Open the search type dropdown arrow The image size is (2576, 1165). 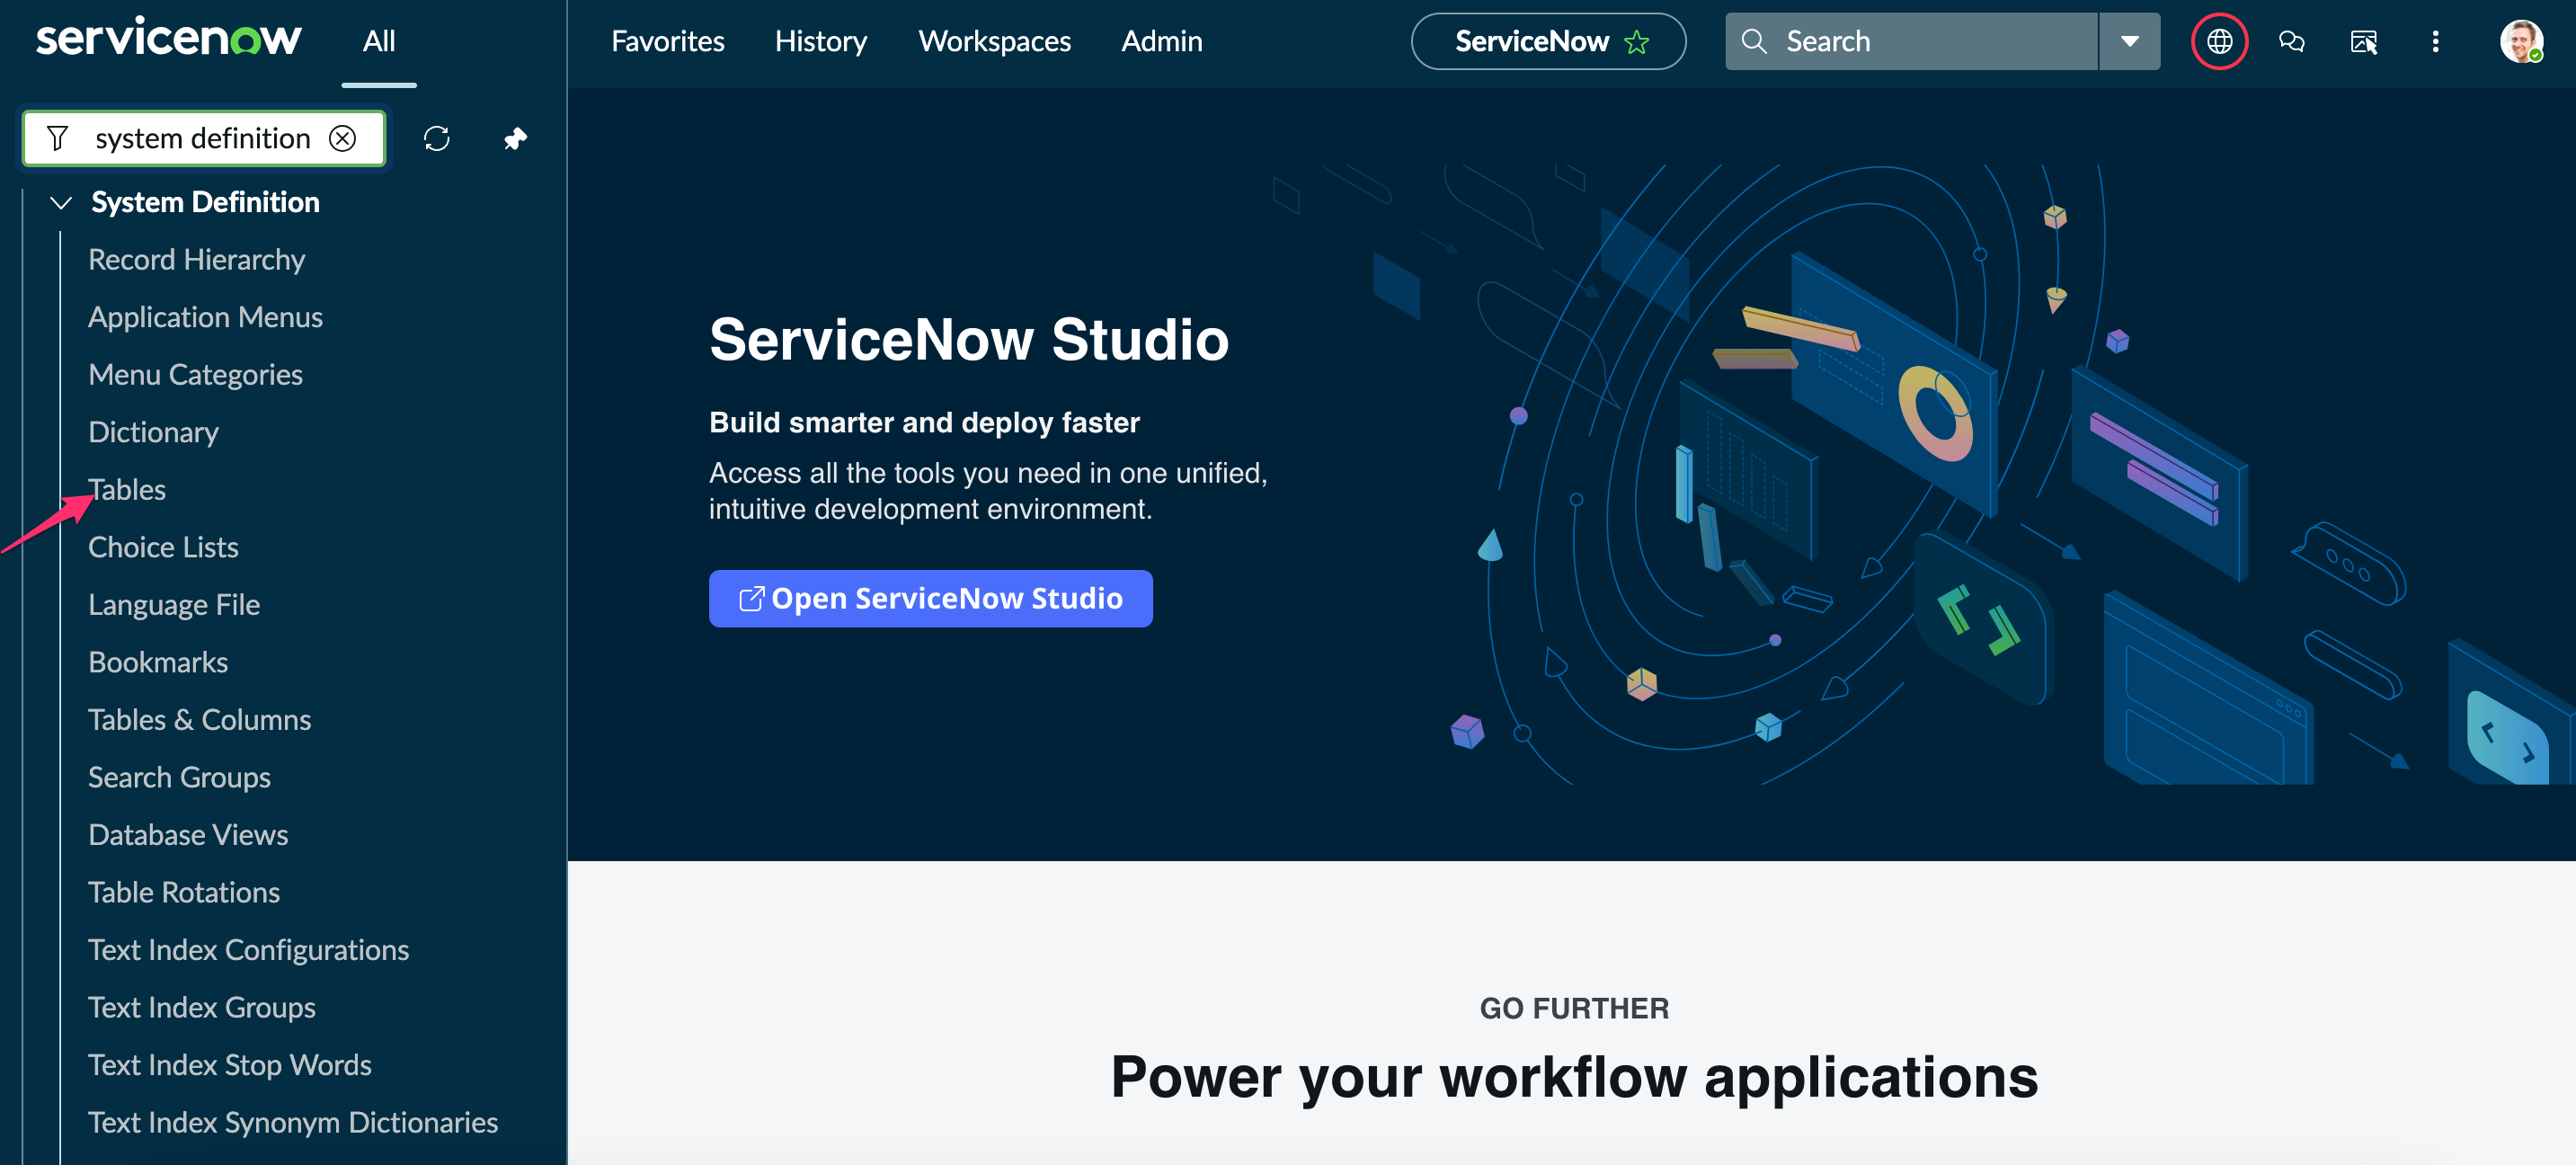pos(2129,41)
